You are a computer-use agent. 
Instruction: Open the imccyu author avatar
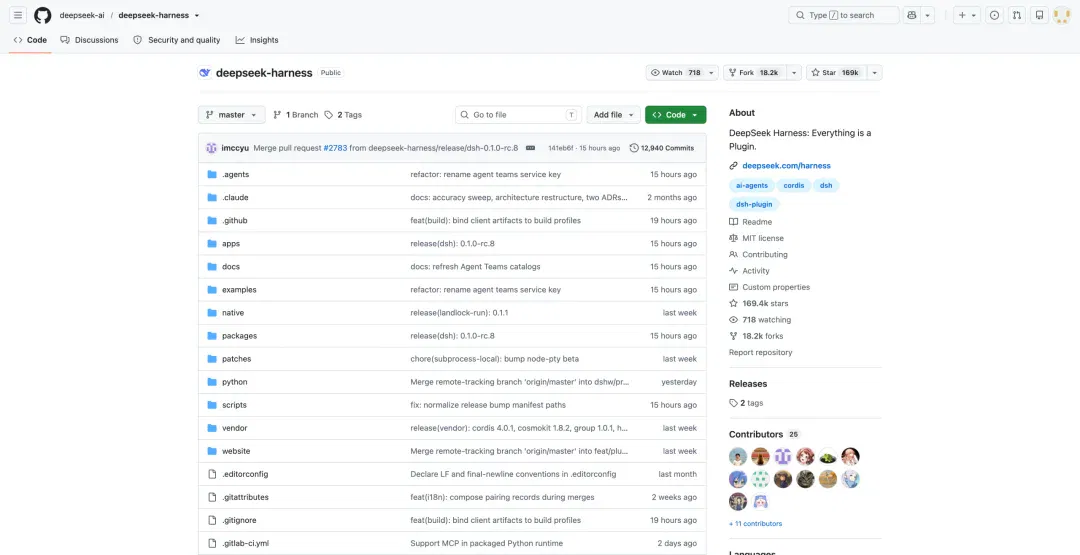click(211, 148)
